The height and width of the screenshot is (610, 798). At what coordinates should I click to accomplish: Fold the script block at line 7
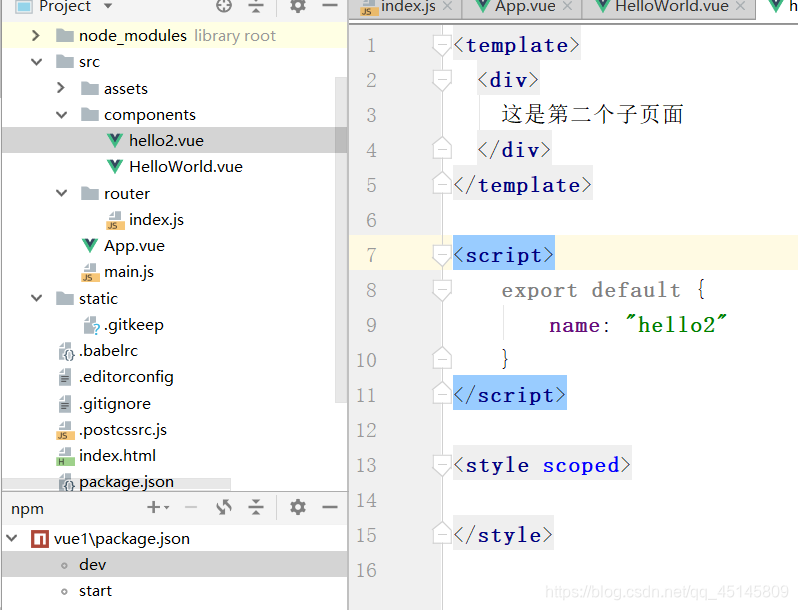point(442,255)
